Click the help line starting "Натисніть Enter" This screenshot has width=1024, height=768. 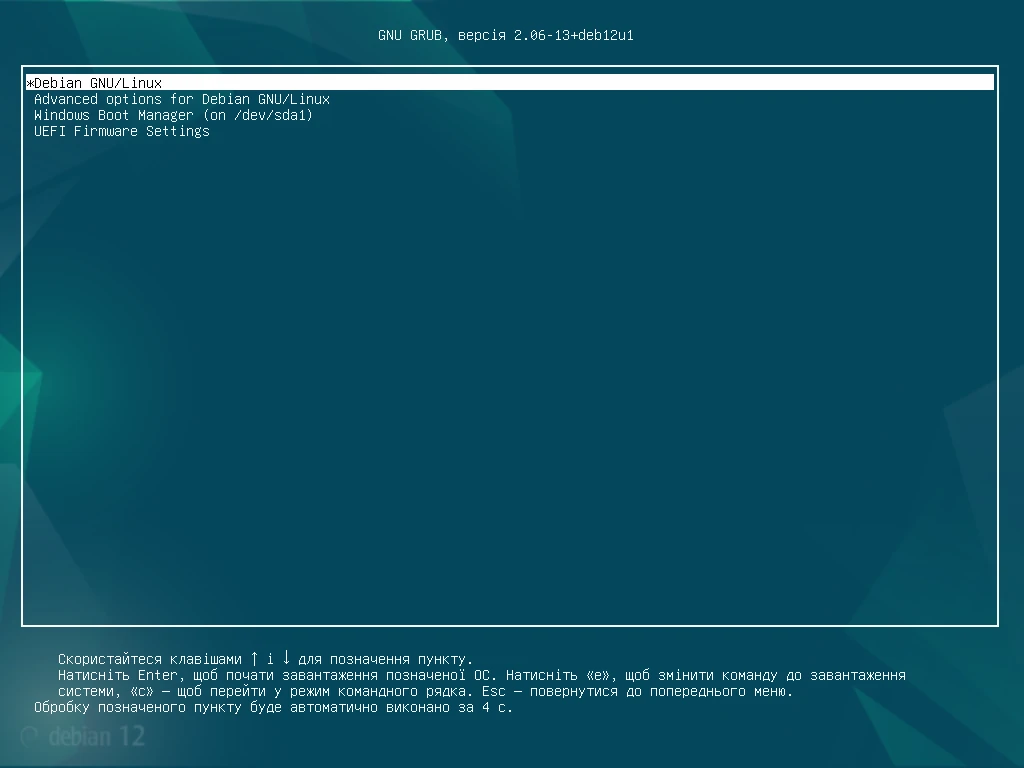[x=481, y=675]
